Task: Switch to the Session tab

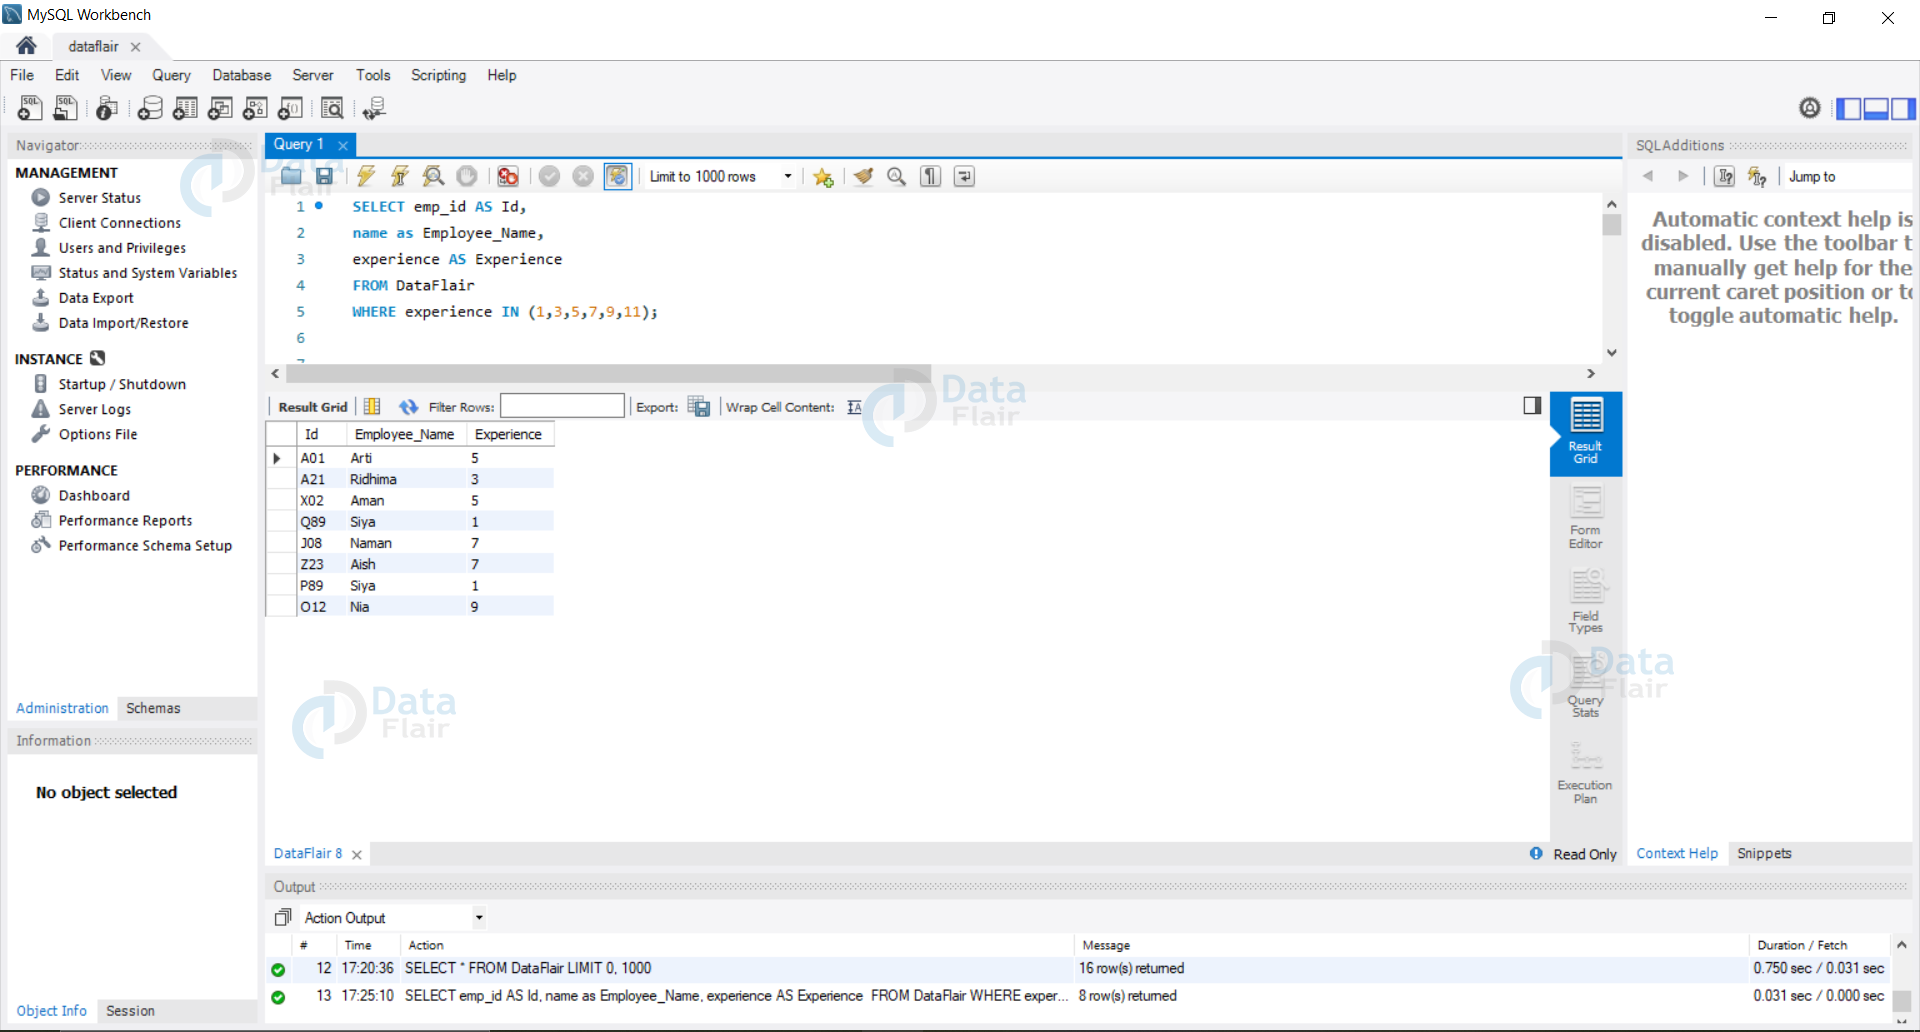Action: pos(130,1011)
